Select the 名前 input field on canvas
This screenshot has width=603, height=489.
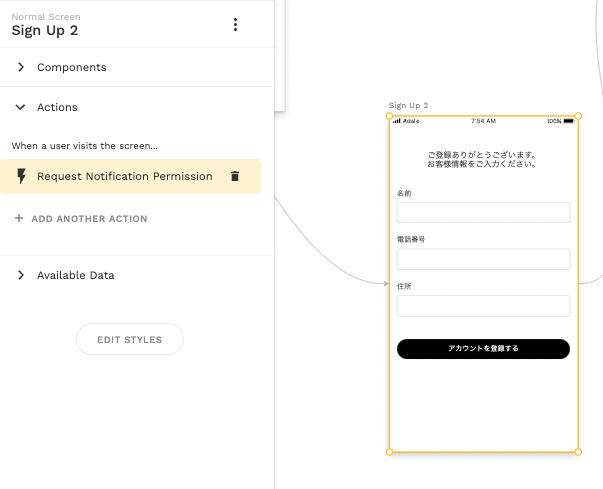483,212
